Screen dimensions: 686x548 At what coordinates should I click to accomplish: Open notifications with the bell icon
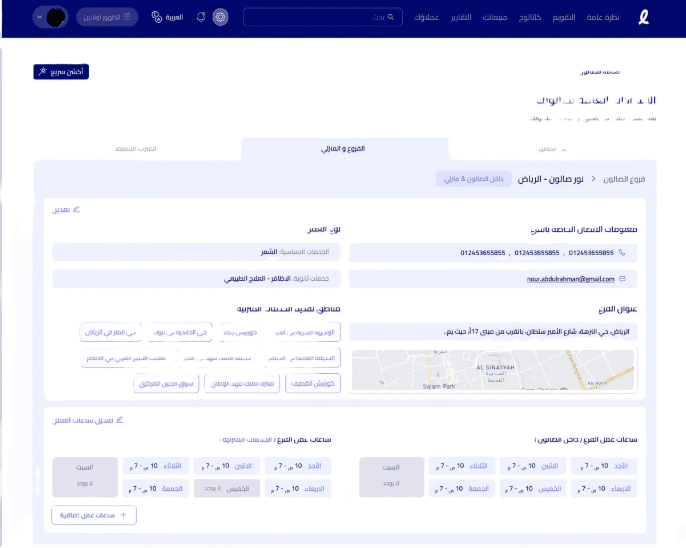[201, 17]
